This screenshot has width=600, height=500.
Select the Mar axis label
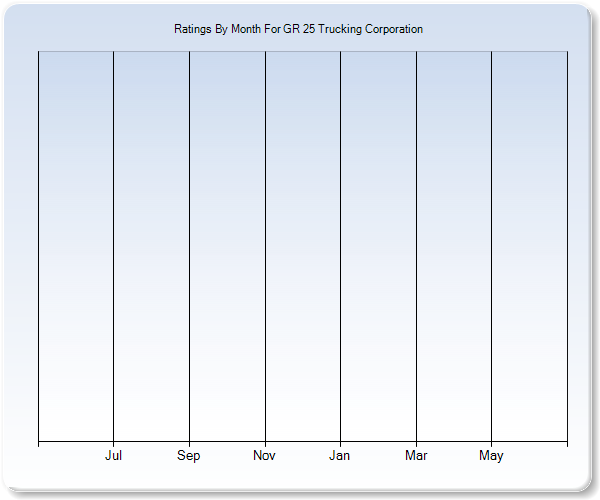(416, 455)
